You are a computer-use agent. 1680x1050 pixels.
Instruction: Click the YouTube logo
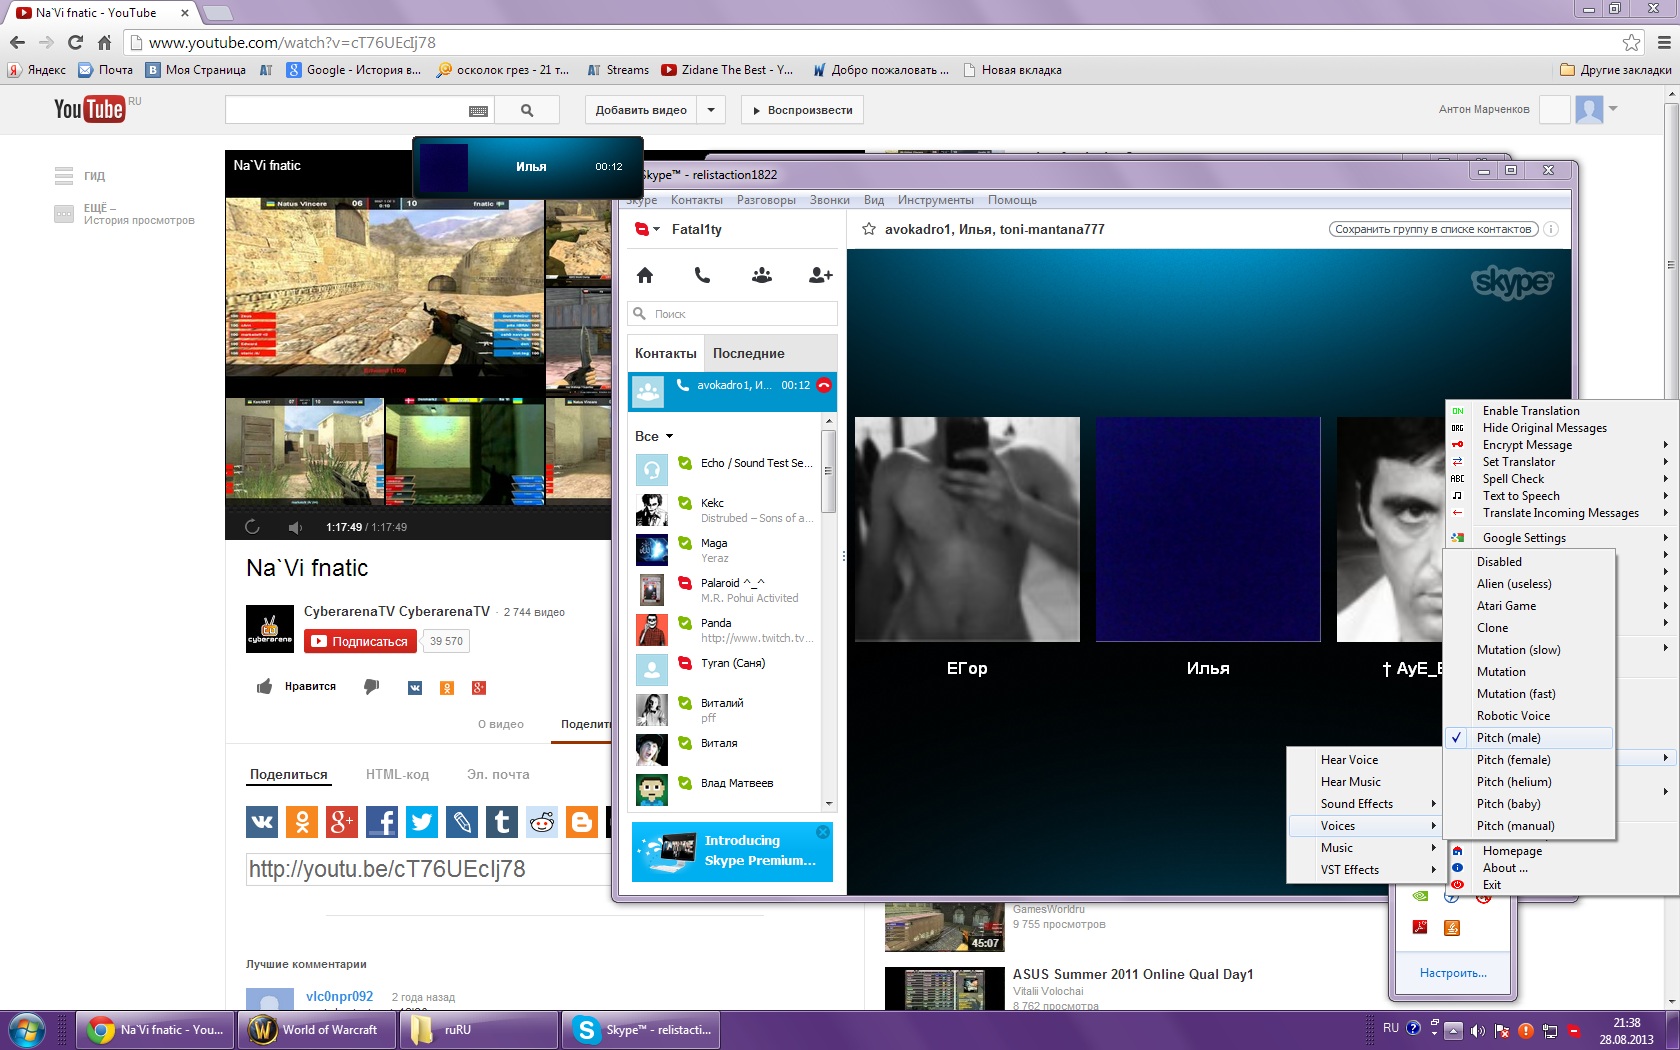click(x=89, y=109)
